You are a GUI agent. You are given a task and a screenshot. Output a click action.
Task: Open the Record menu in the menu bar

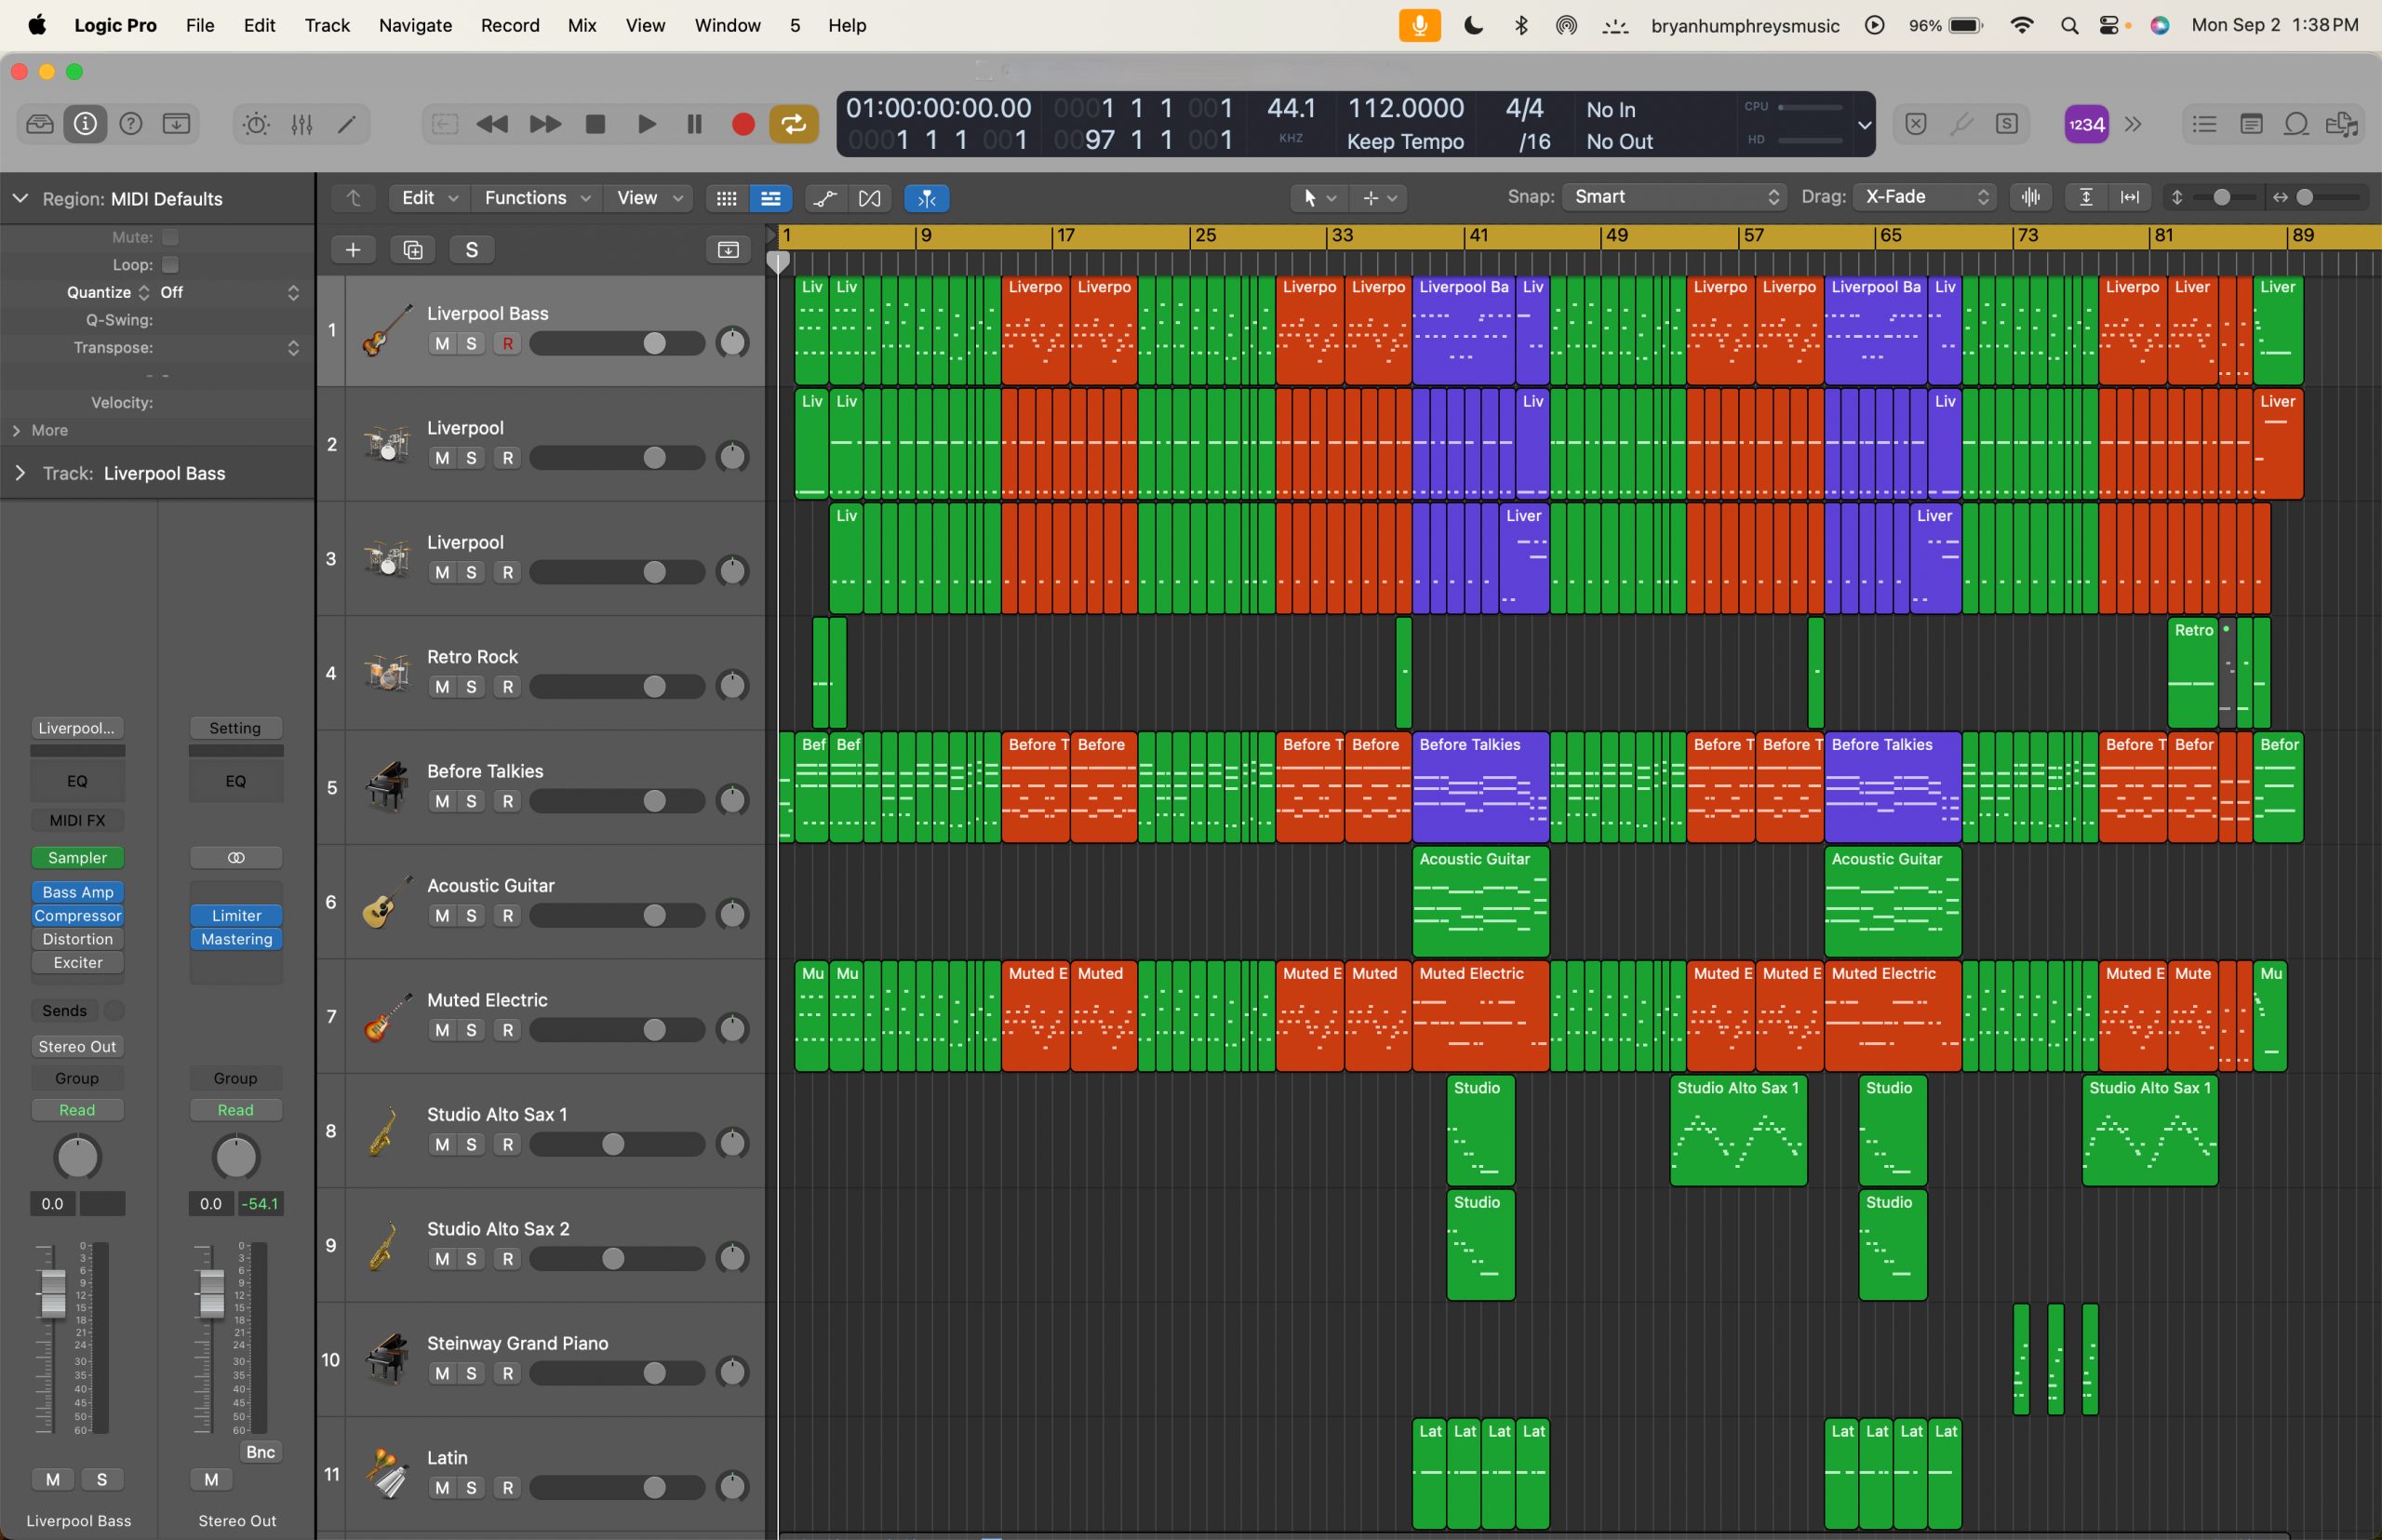(x=509, y=25)
